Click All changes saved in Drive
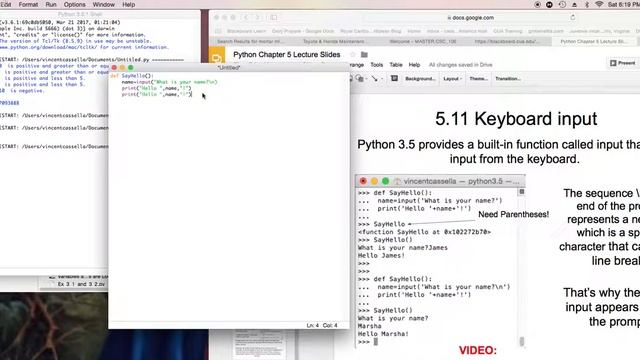The height and width of the screenshot is (360, 640). [x=460, y=64]
